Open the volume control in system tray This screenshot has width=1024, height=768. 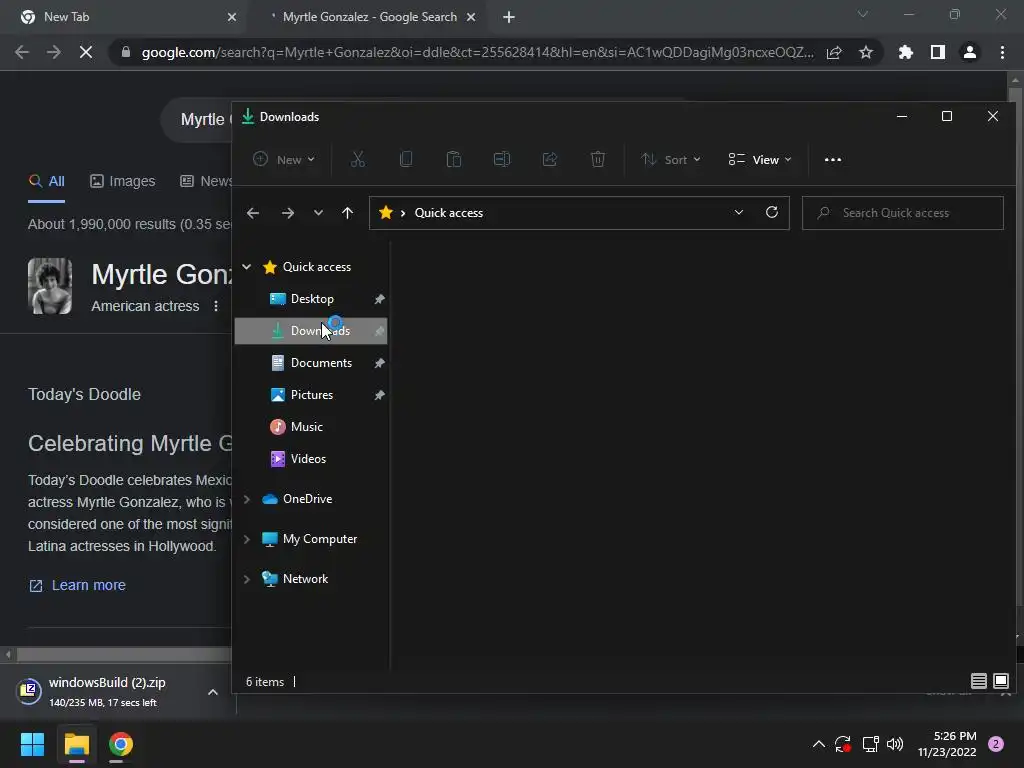[x=895, y=744]
